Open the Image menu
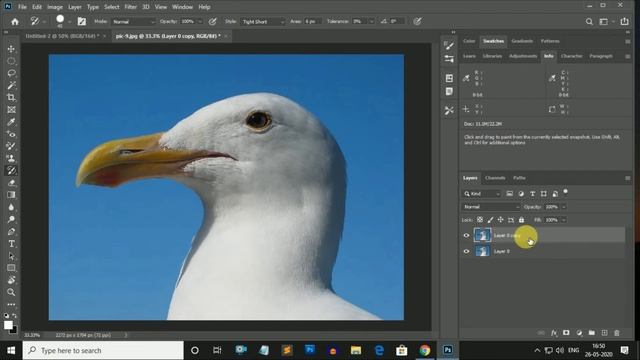The width and height of the screenshot is (640, 360). pos(55,7)
